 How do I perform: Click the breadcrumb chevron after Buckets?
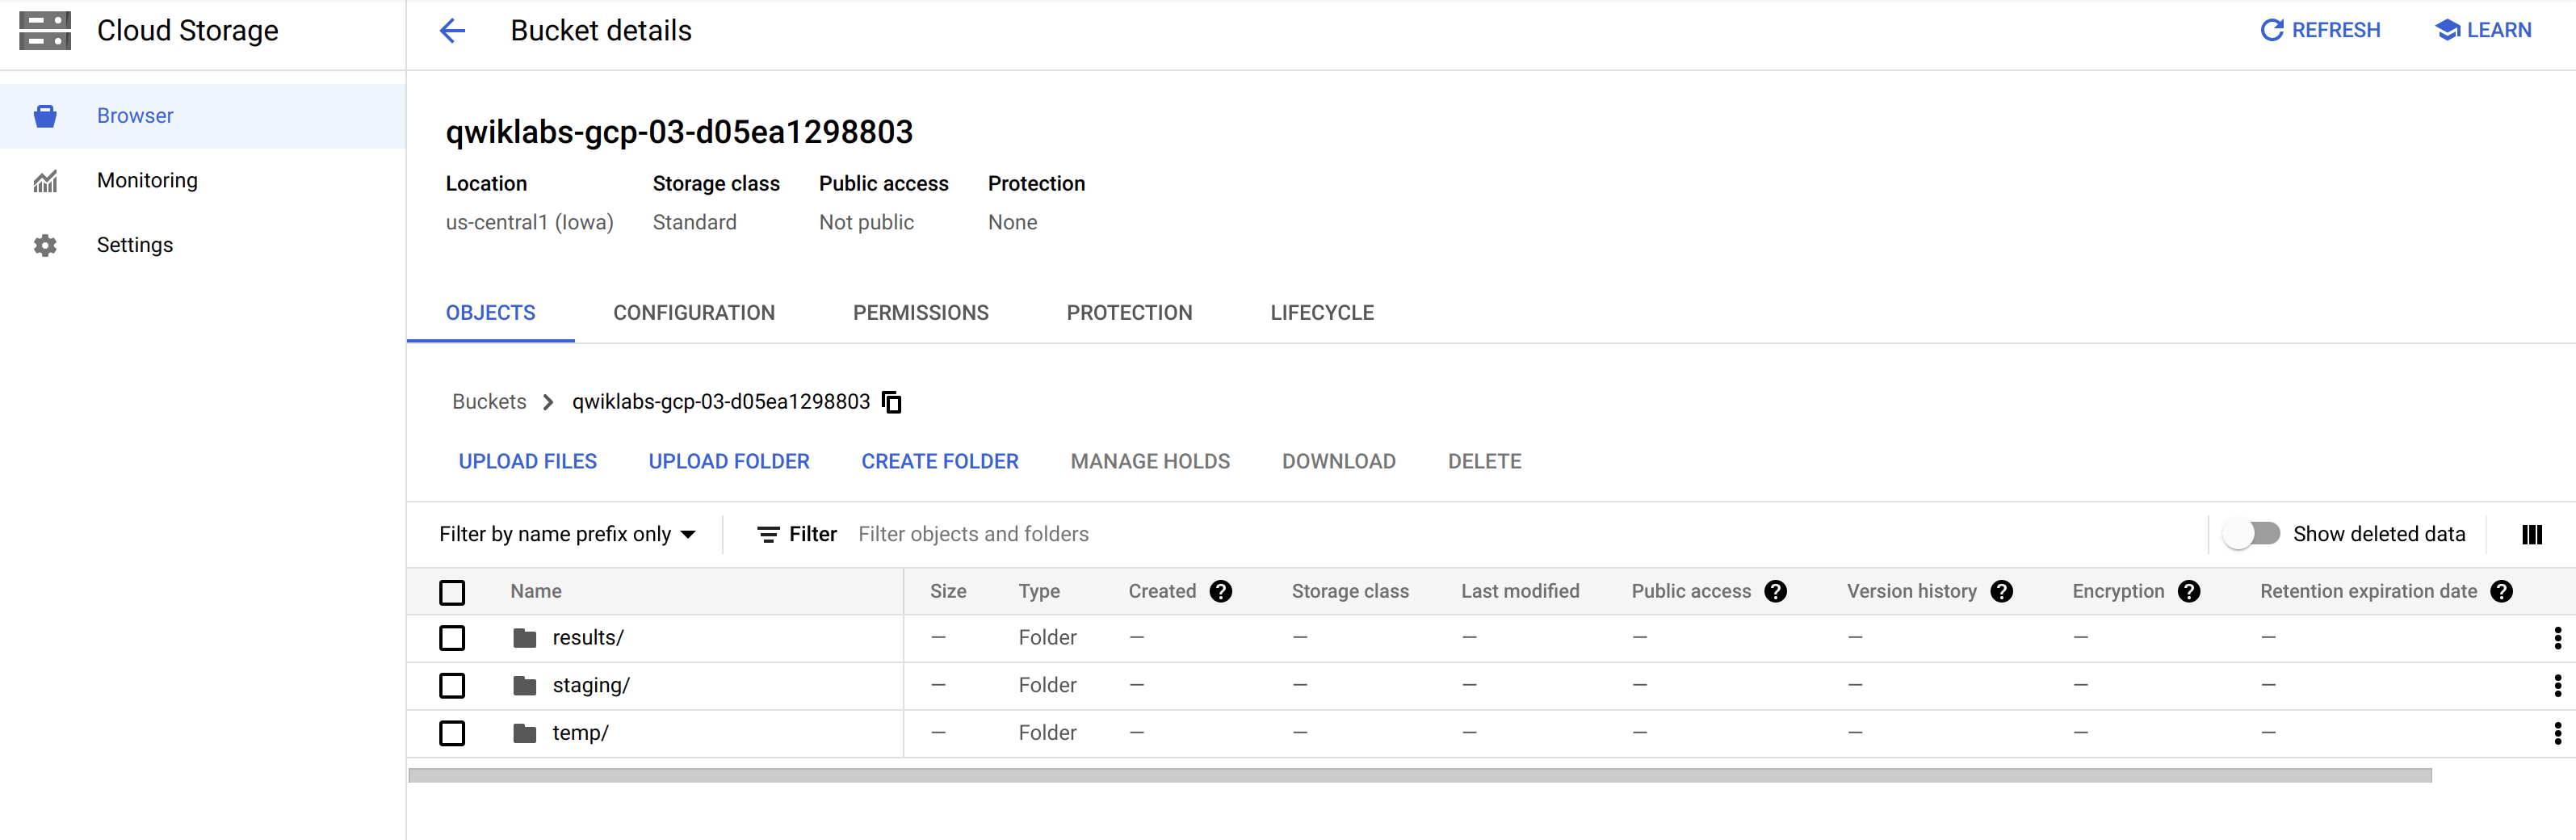tap(548, 402)
